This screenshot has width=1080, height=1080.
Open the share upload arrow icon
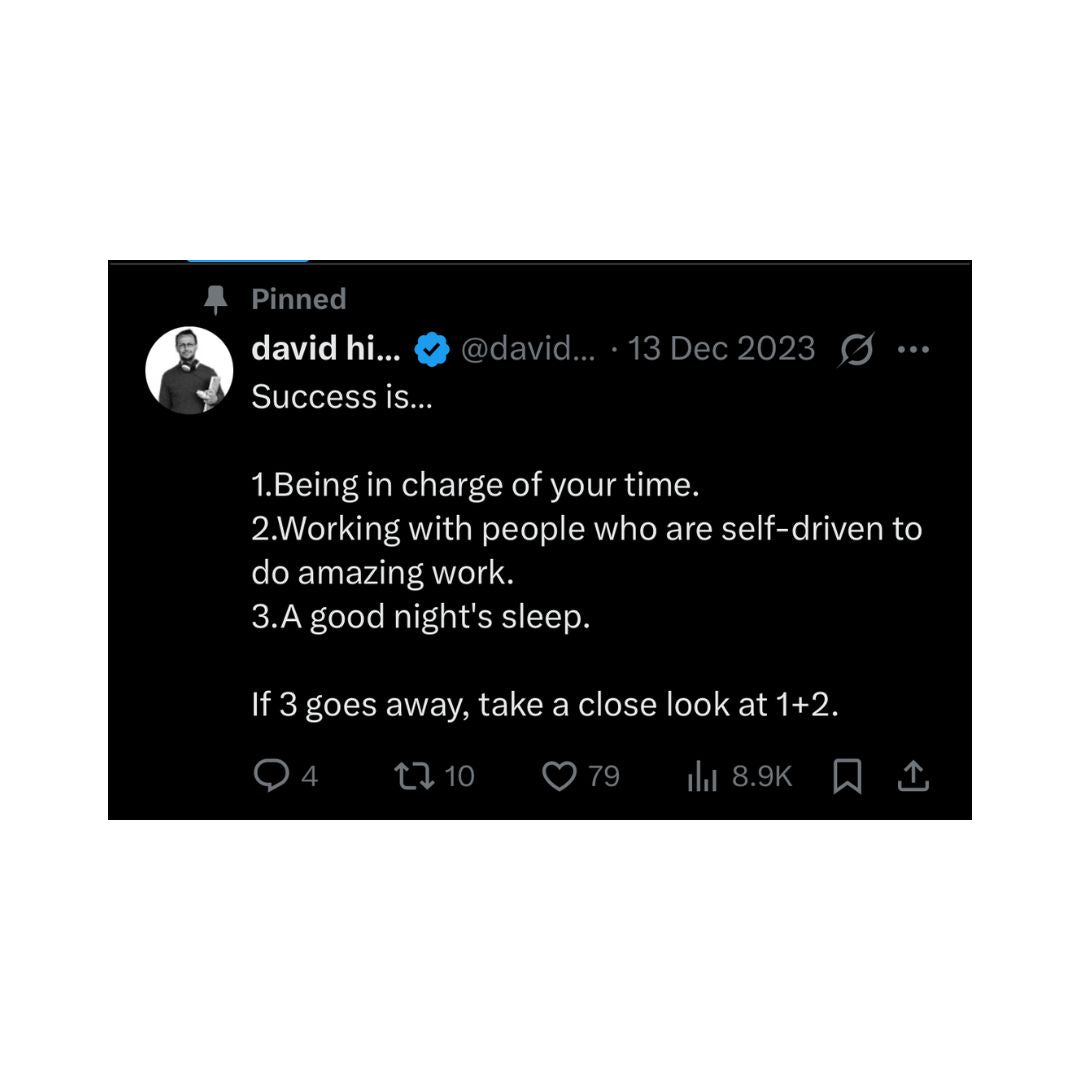pos(913,776)
